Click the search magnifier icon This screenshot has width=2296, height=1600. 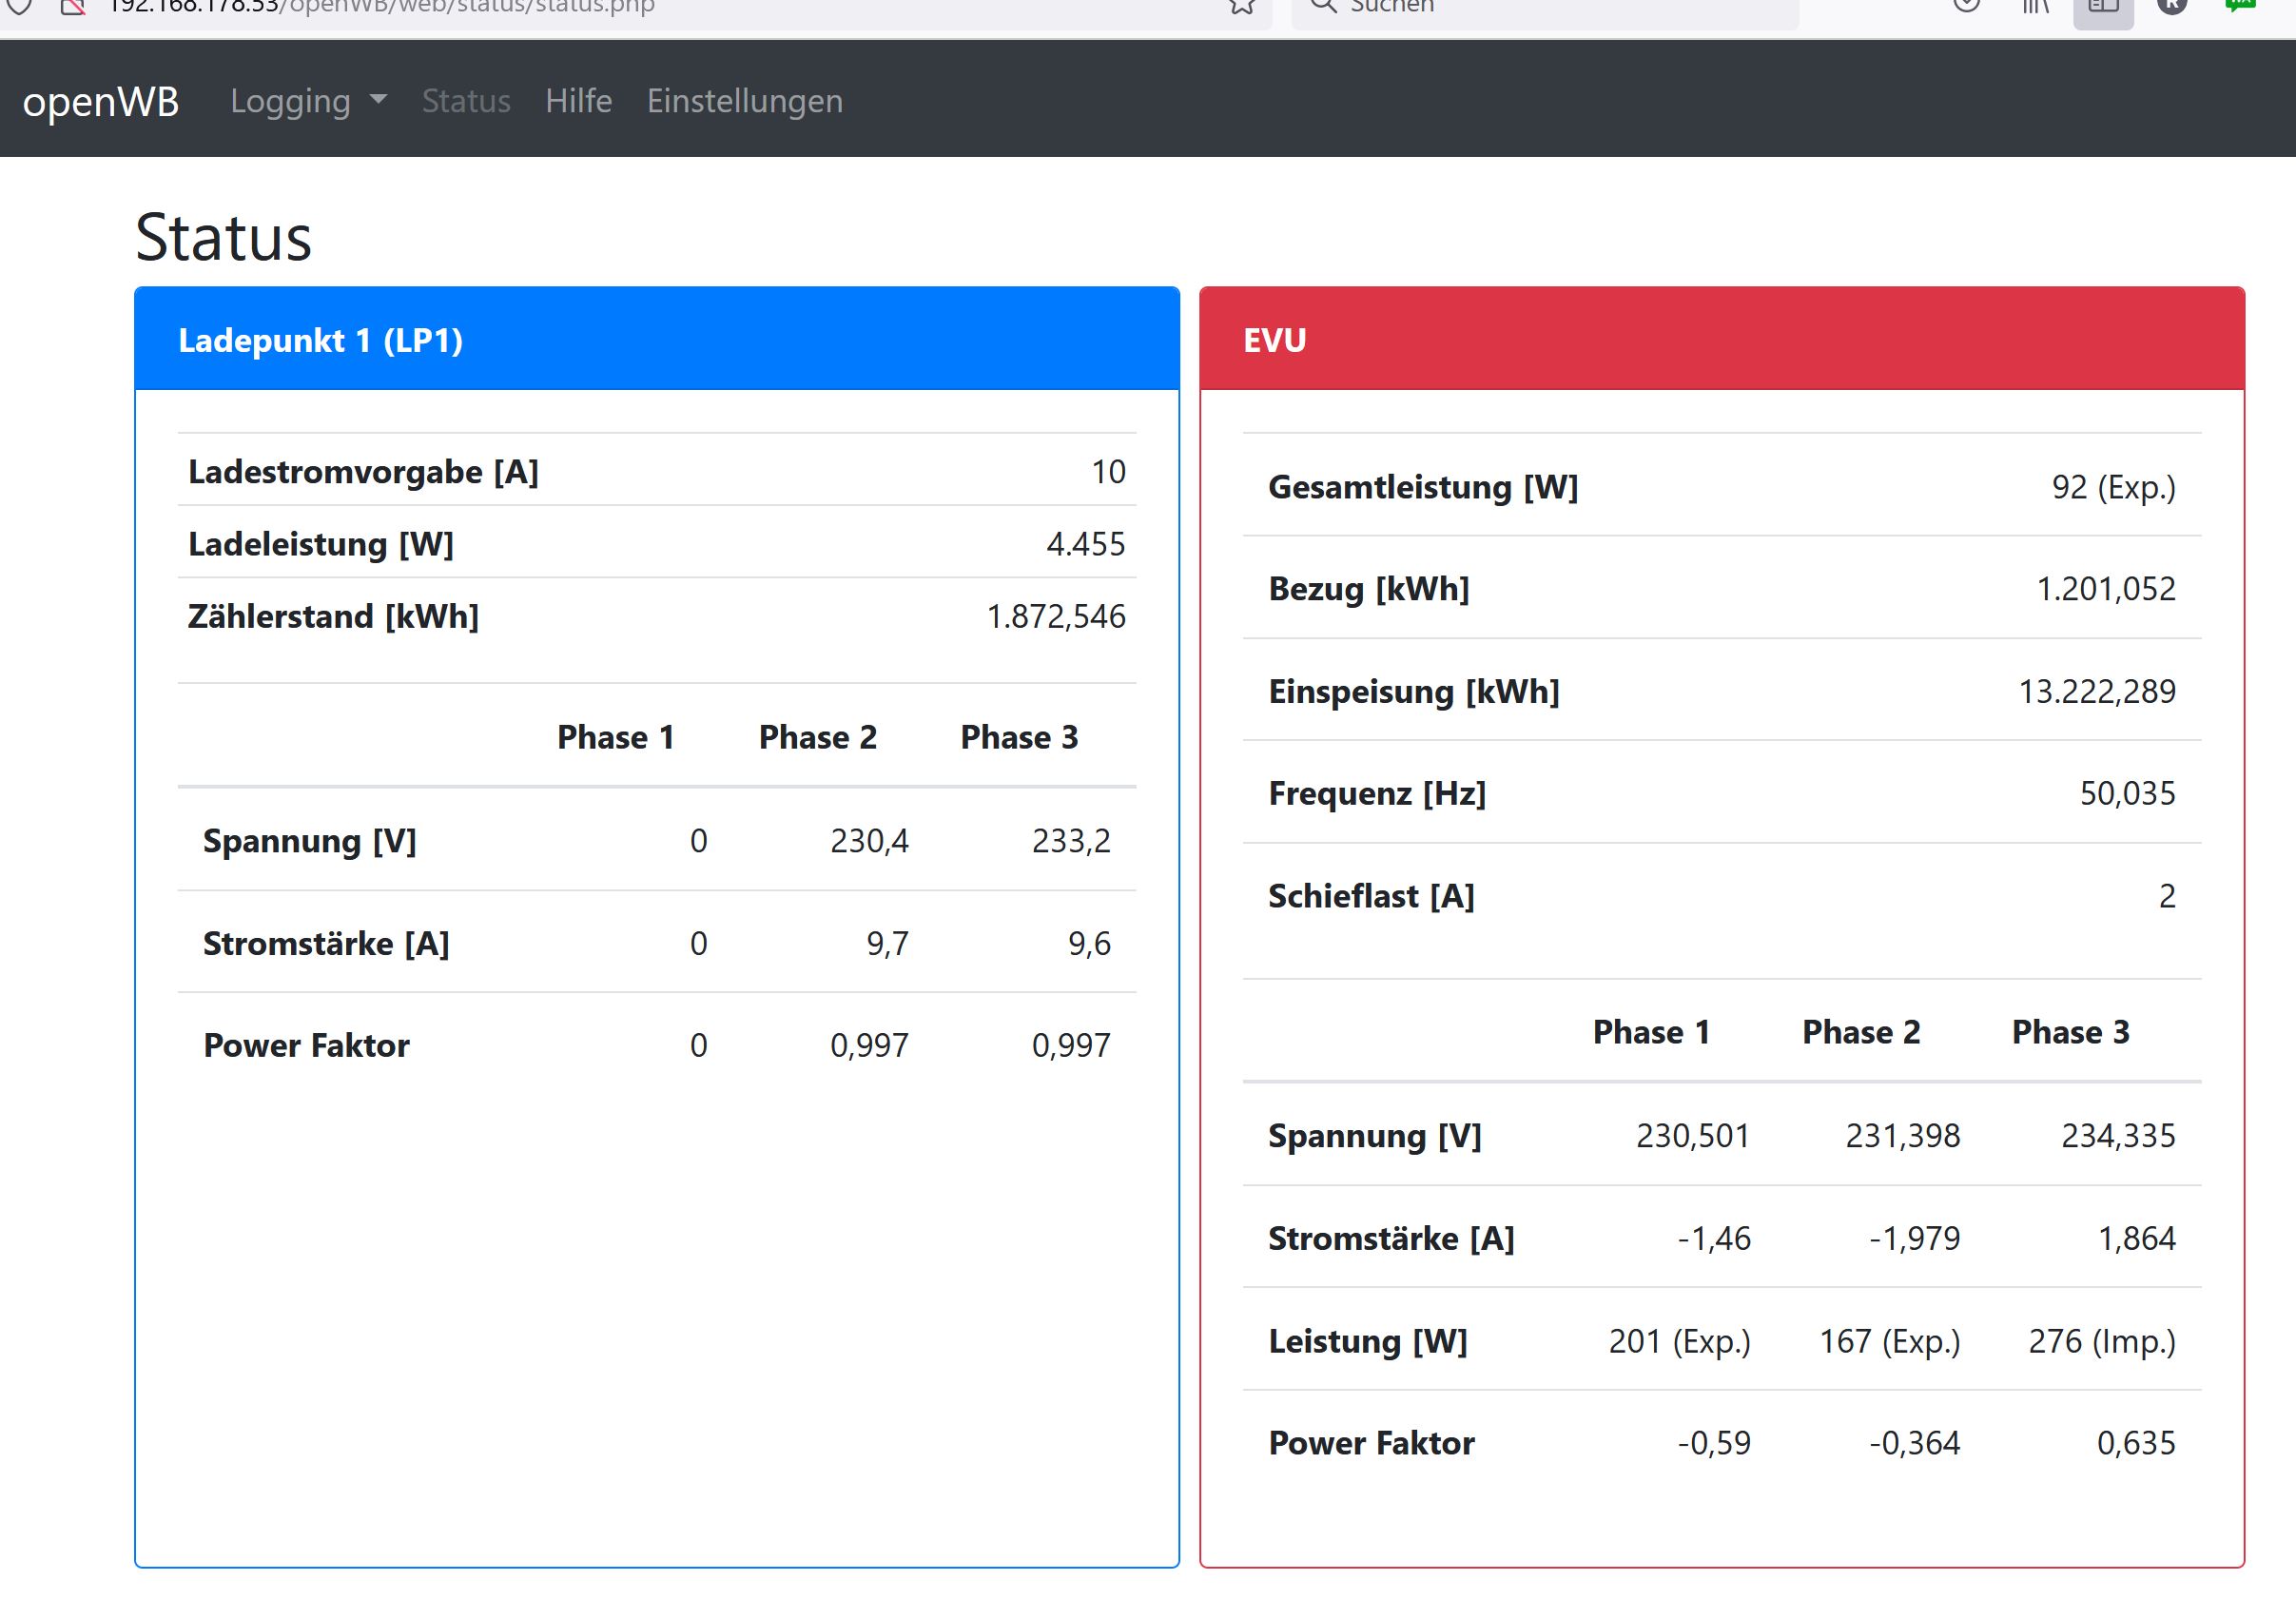pyautogui.click(x=1323, y=6)
